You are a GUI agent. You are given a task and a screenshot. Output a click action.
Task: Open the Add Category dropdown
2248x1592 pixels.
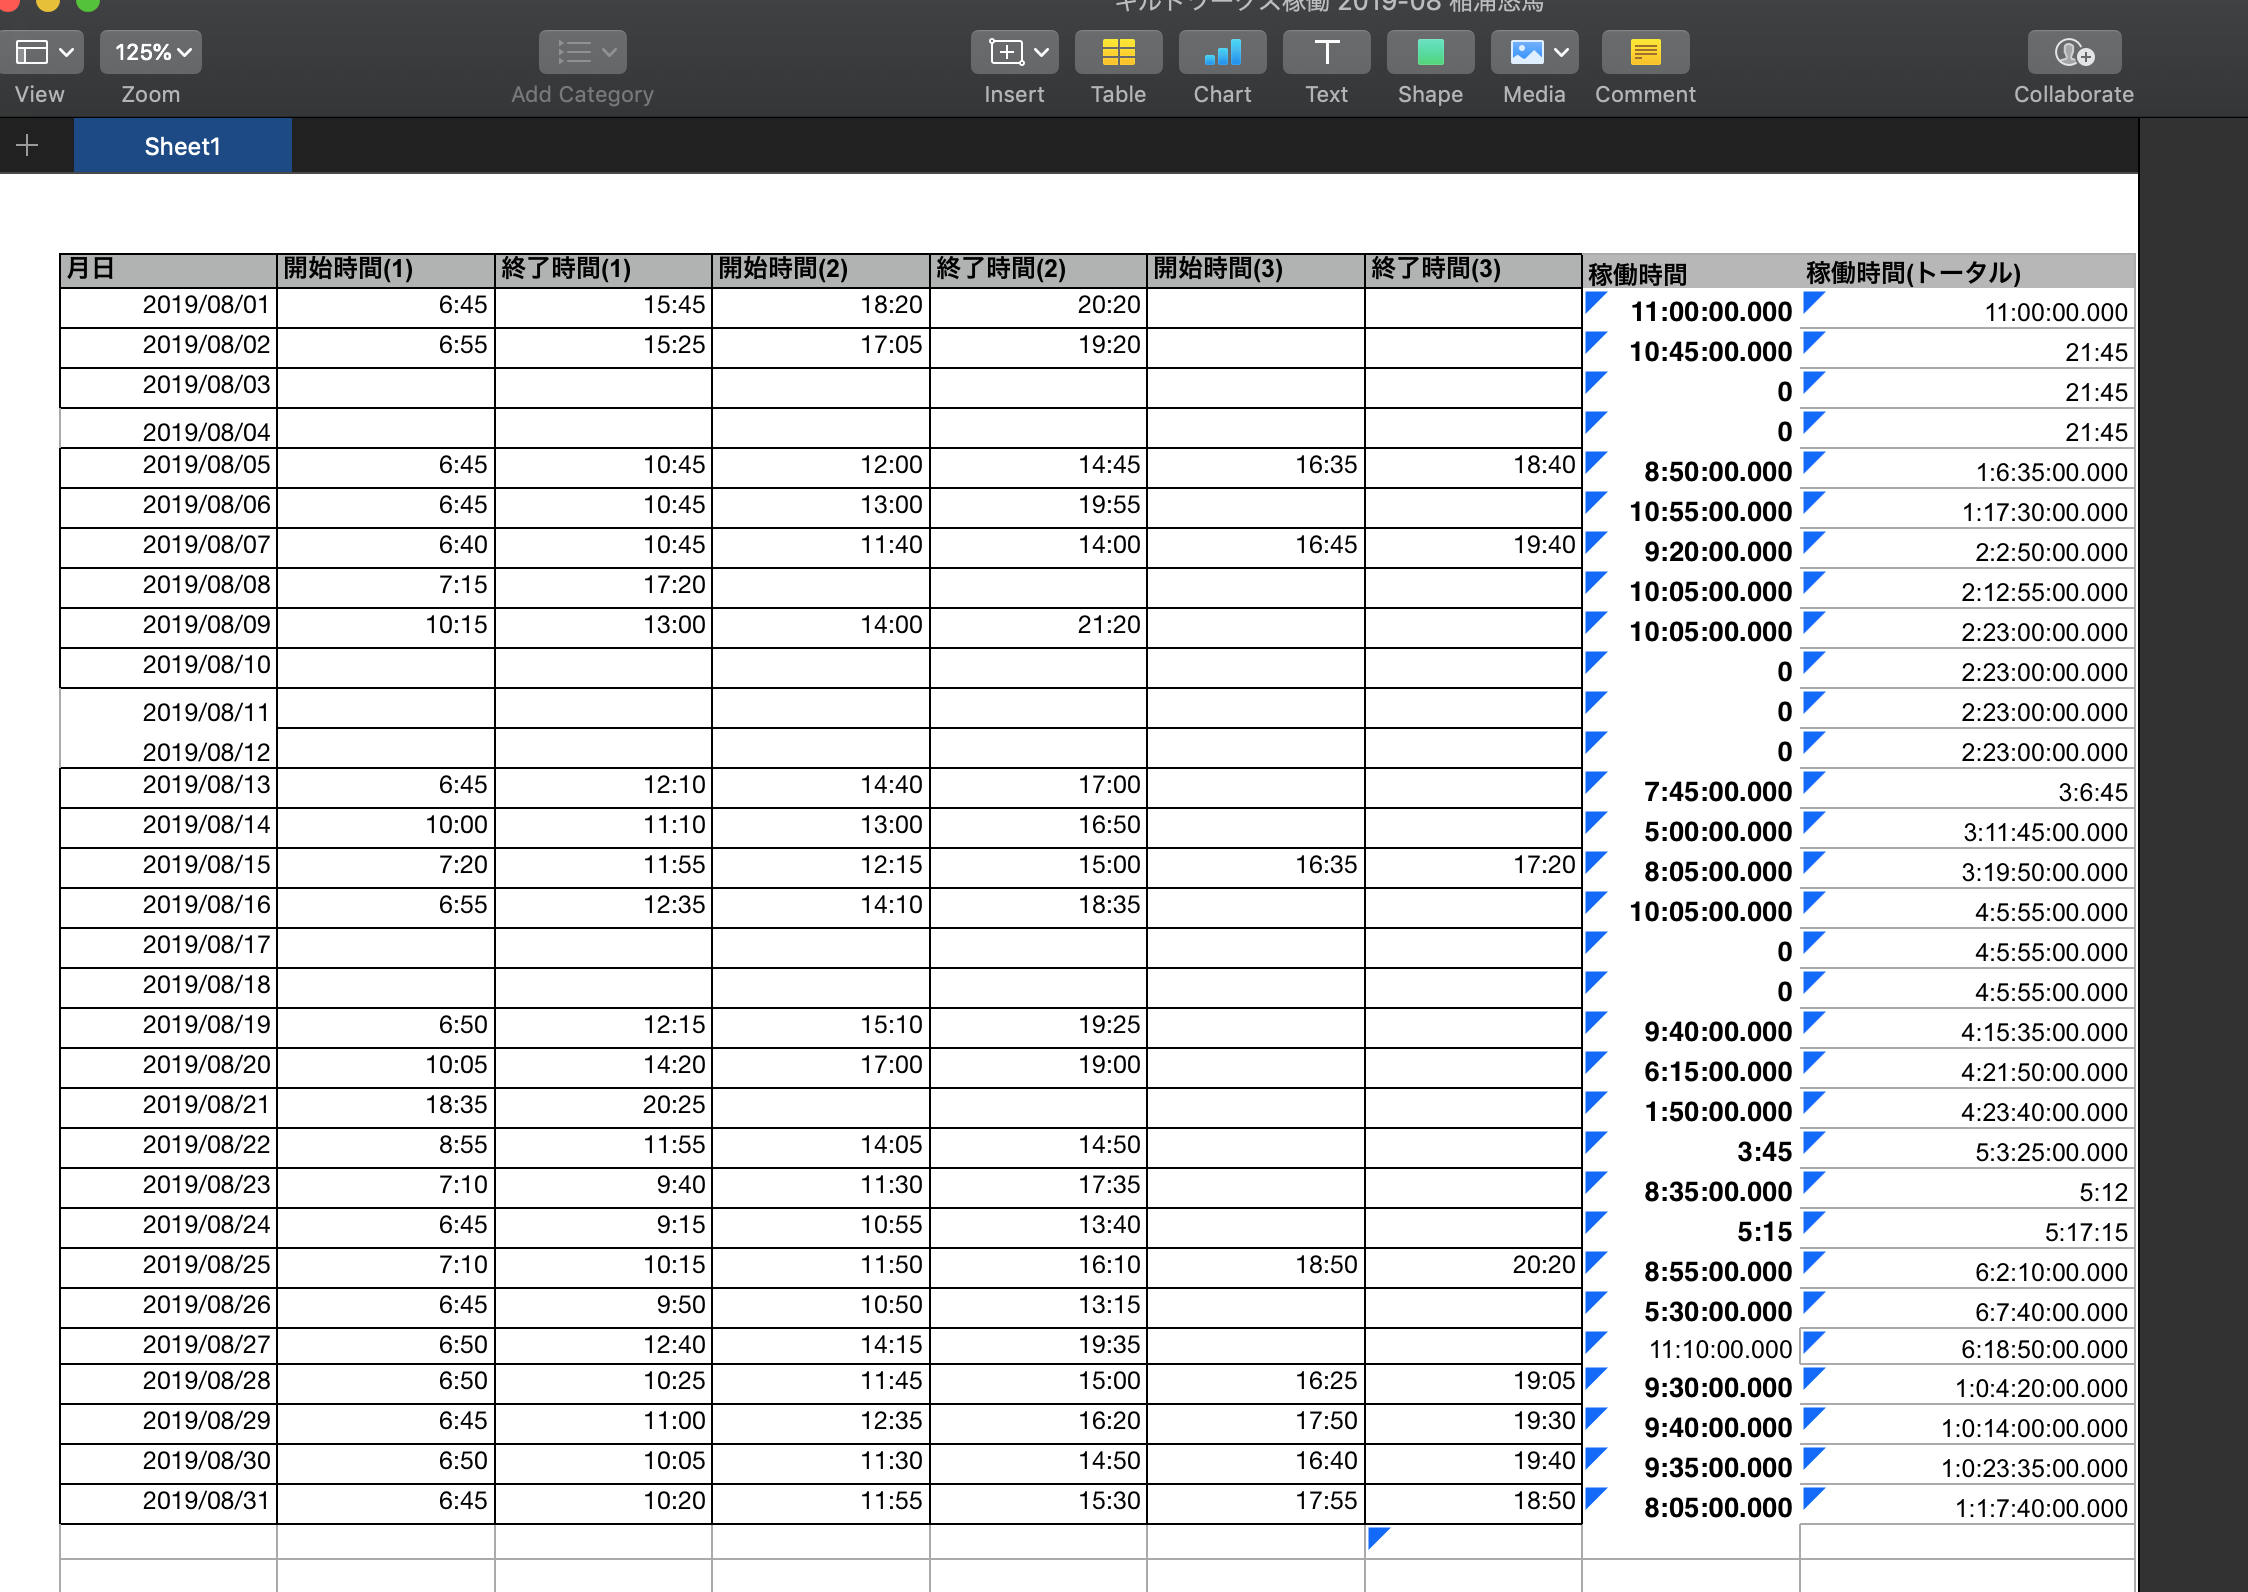point(582,52)
